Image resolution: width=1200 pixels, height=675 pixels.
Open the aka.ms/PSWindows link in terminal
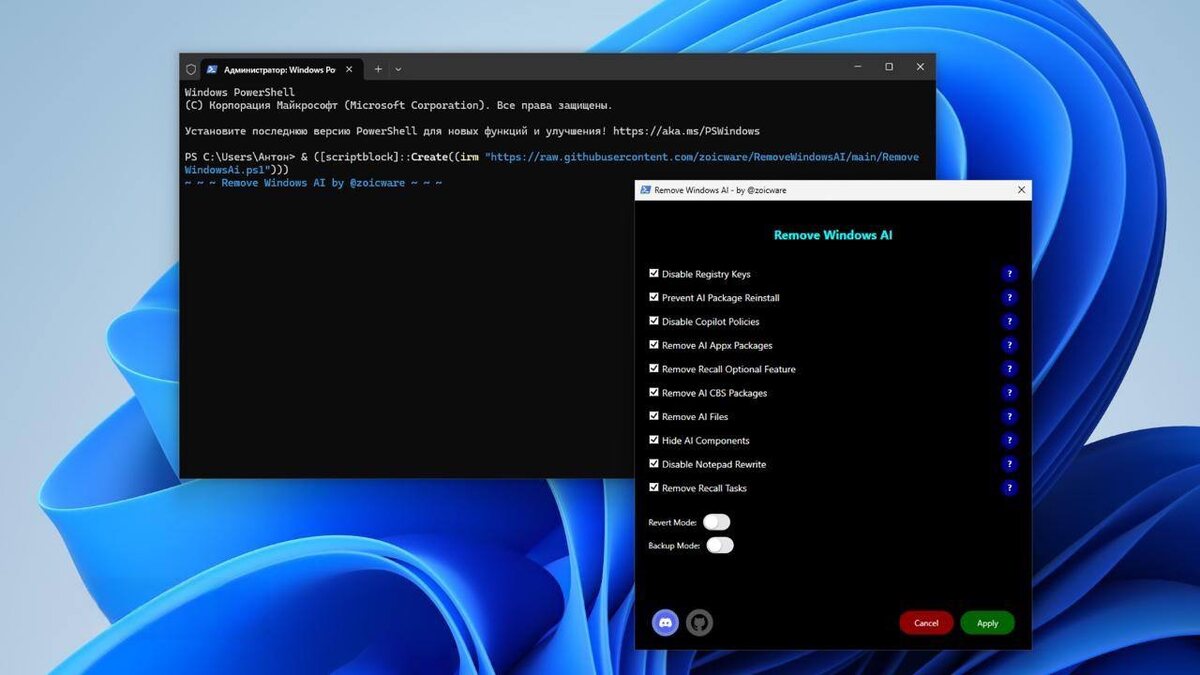(x=686, y=131)
